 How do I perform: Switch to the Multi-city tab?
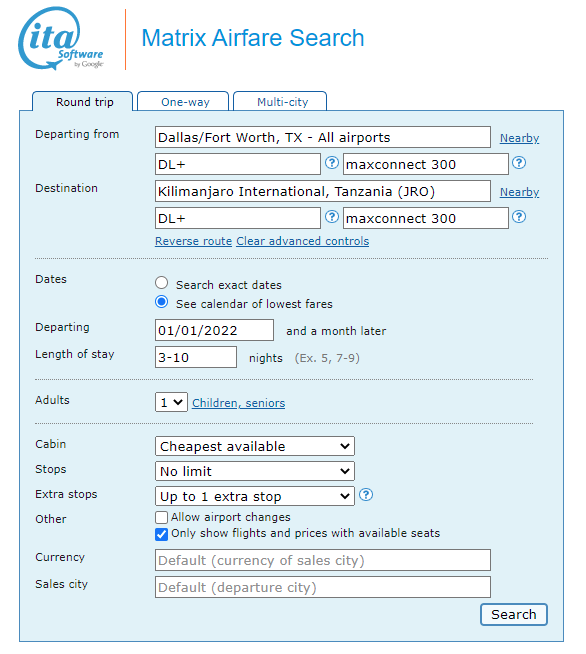point(280,101)
